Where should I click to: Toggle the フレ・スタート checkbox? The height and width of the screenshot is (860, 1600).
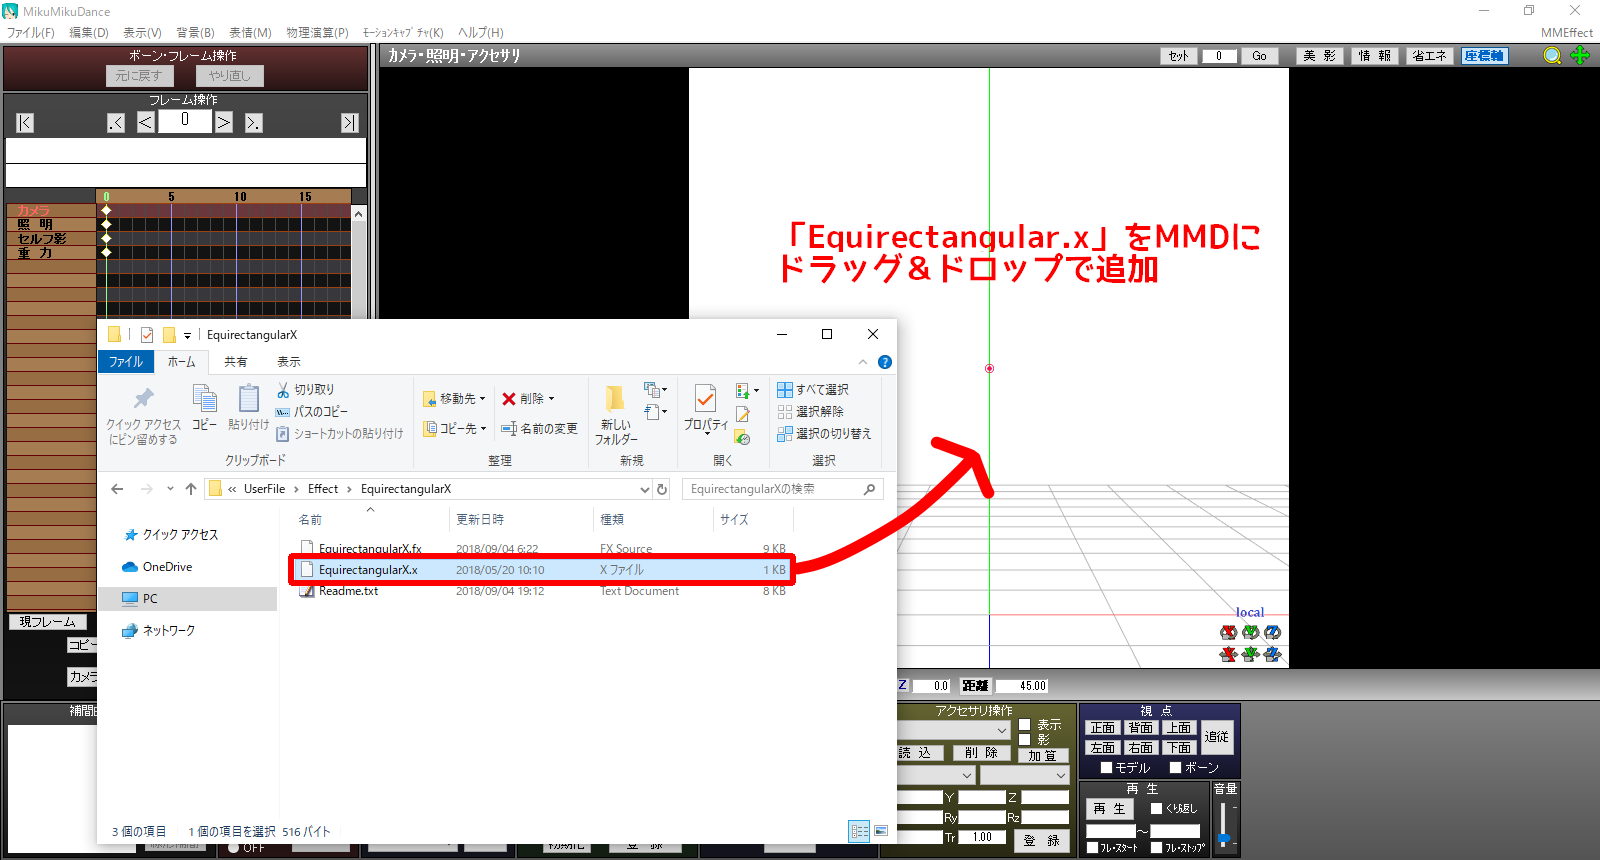(1093, 848)
